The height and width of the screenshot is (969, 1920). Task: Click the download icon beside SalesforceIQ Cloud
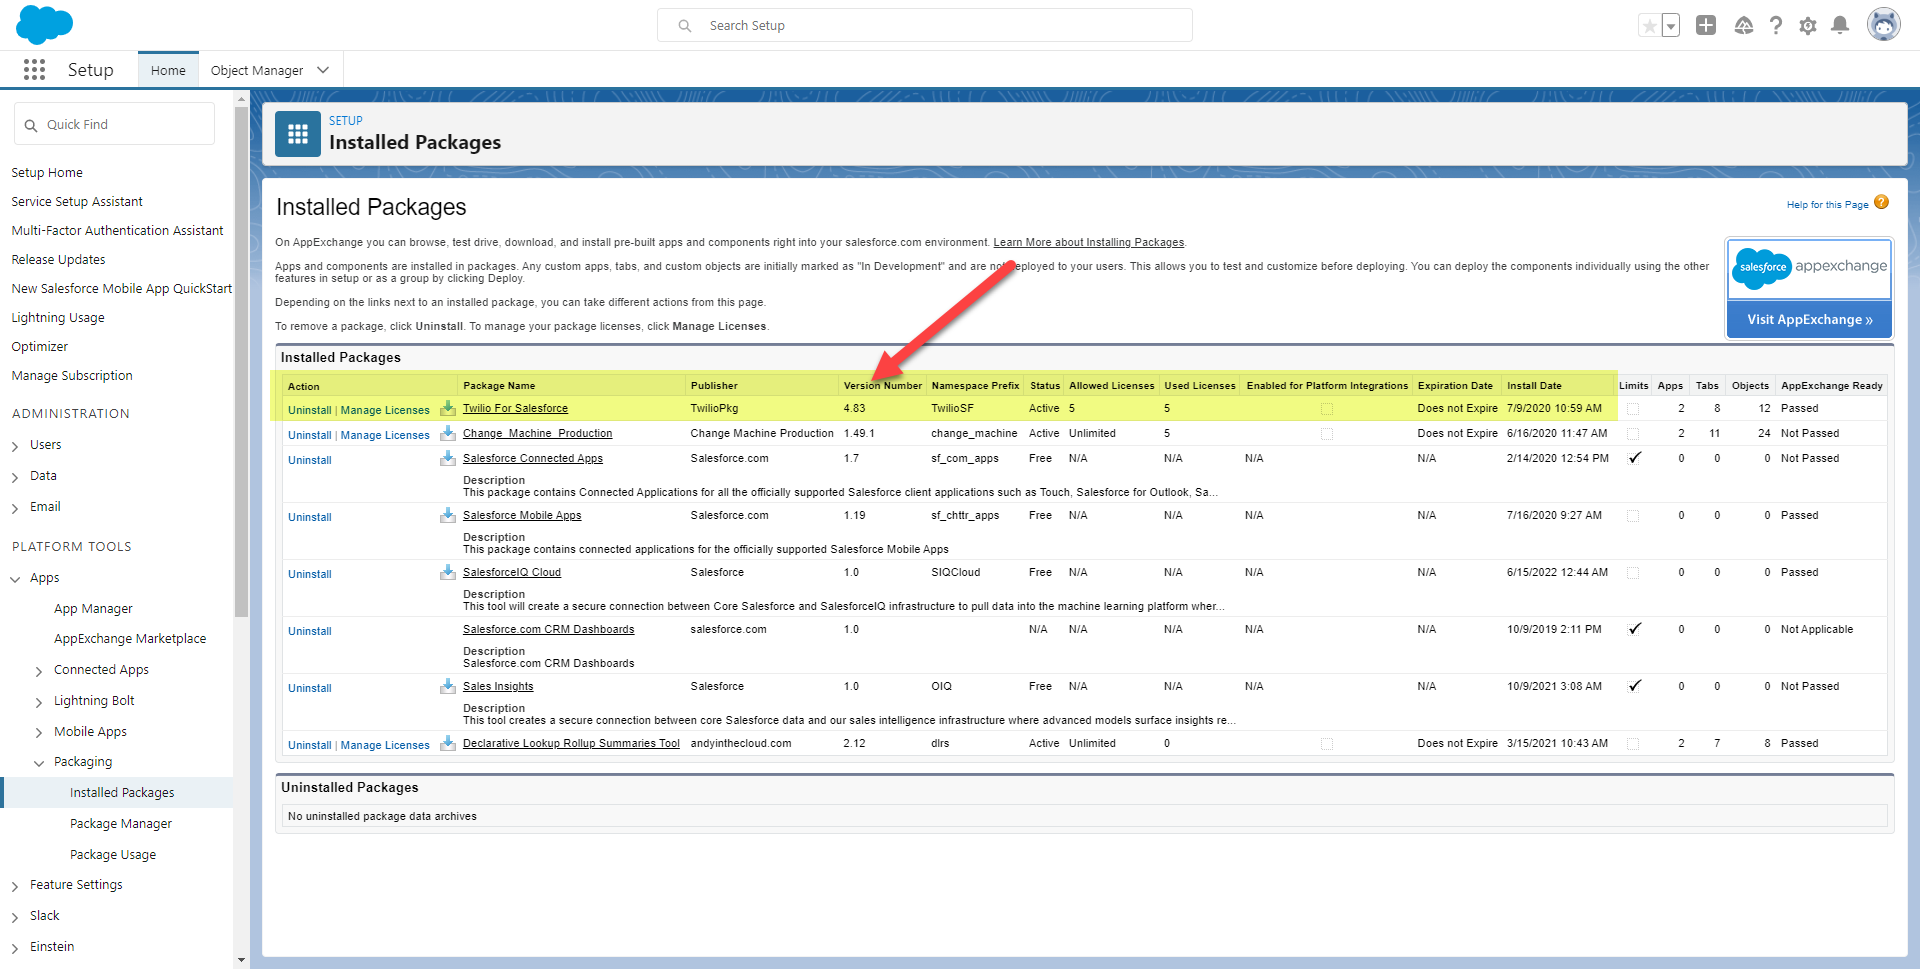[448, 572]
